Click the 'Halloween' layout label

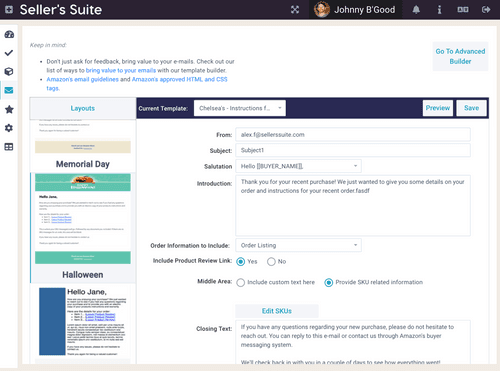(x=83, y=275)
